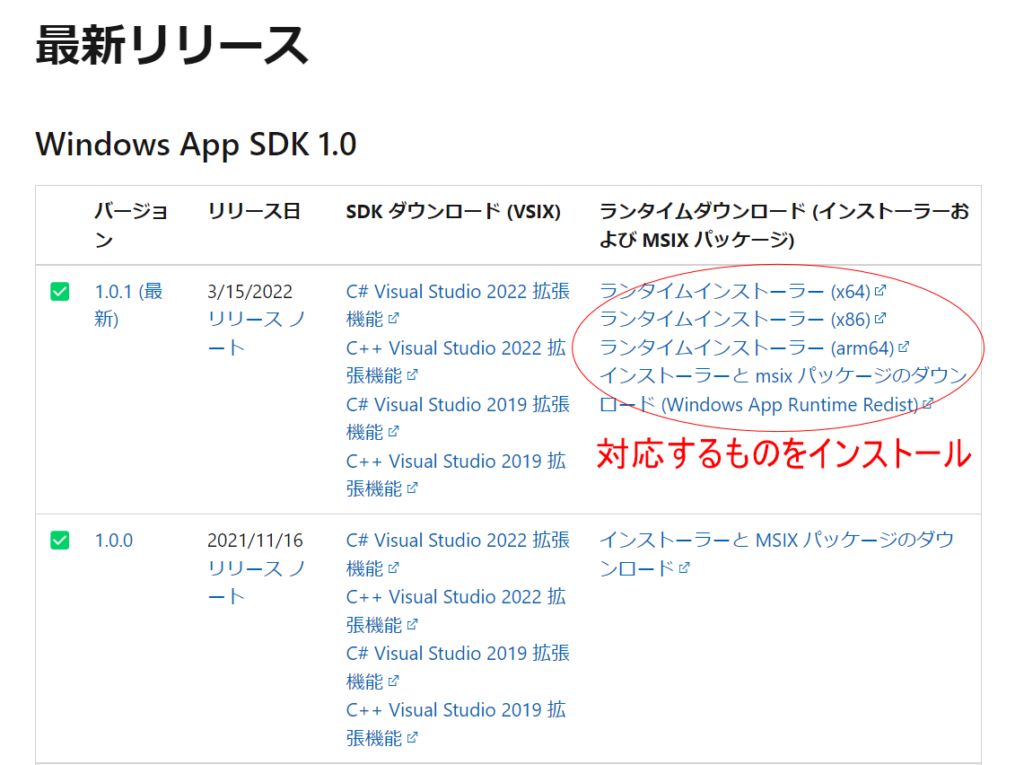Download C++ Visual Studio 2022 拡張機能 for 1.0.1

click(x=456, y=361)
